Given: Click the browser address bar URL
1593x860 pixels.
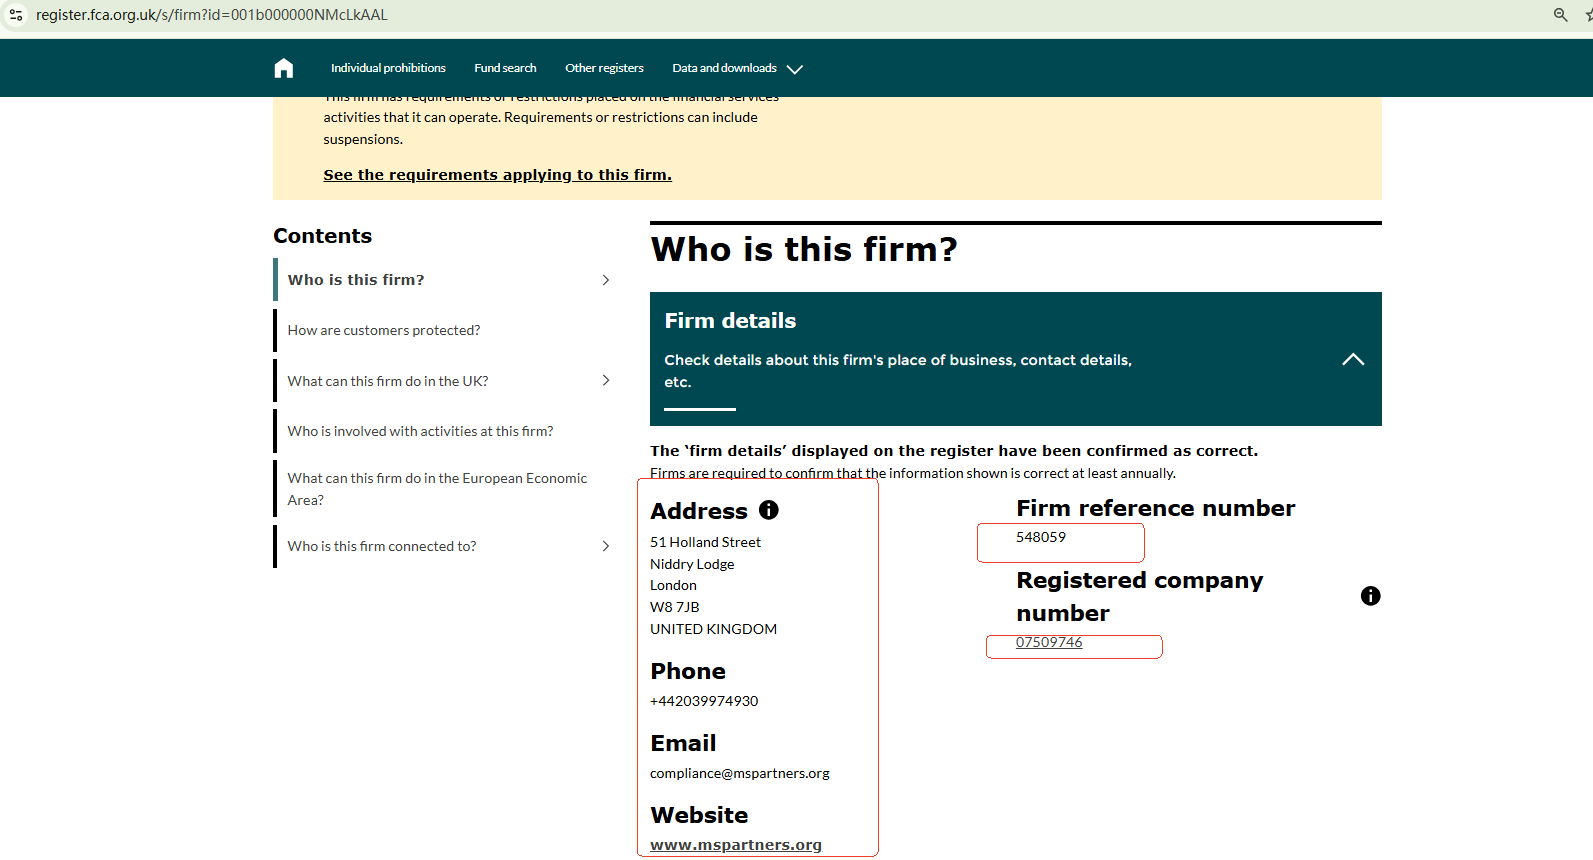Looking at the screenshot, I should (x=212, y=15).
